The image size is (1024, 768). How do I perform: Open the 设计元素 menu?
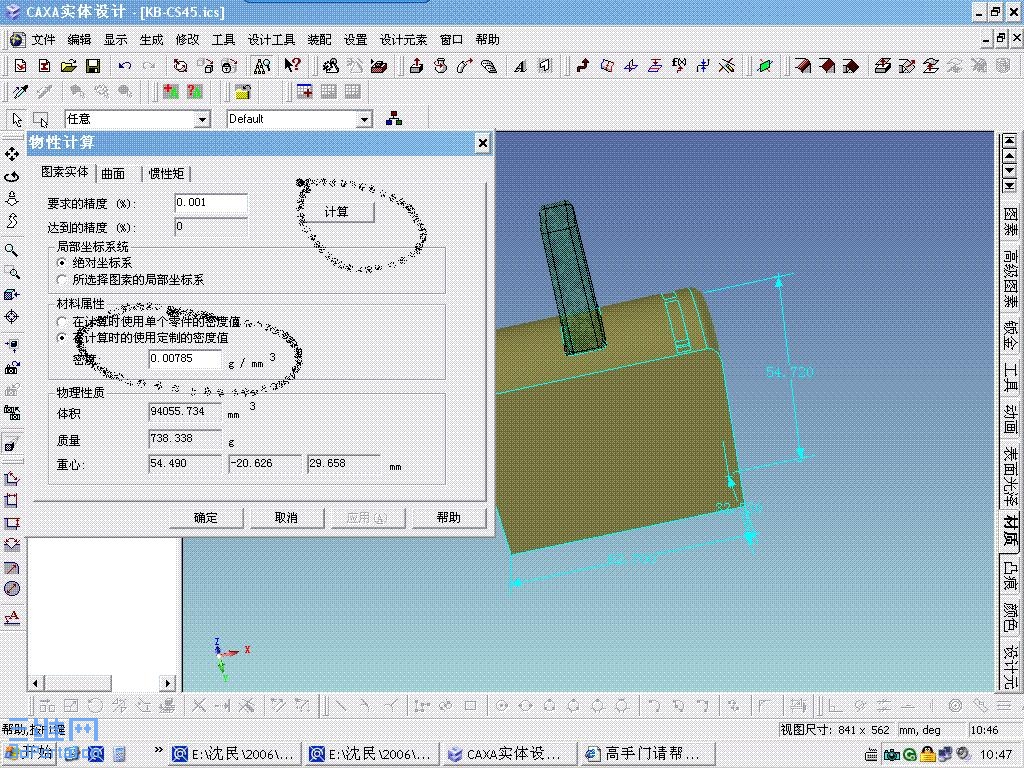click(403, 39)
